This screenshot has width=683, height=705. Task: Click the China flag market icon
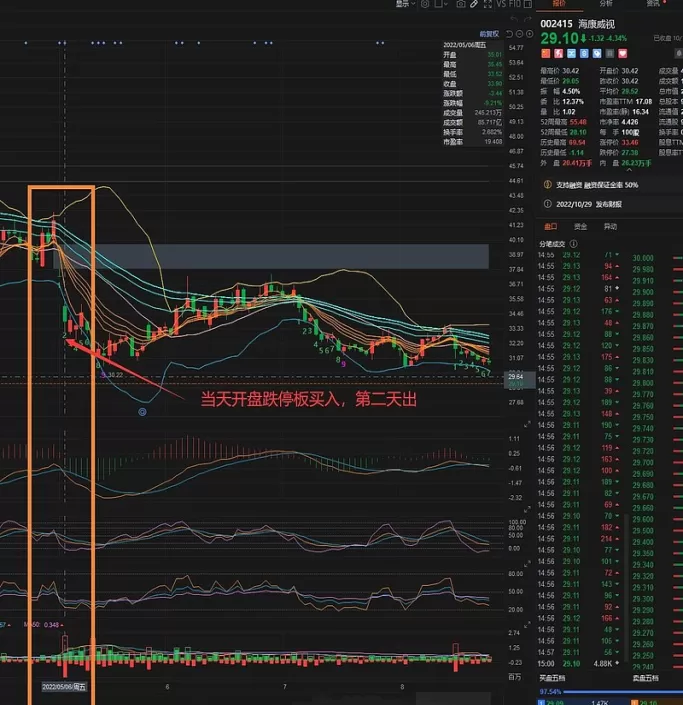545,54
